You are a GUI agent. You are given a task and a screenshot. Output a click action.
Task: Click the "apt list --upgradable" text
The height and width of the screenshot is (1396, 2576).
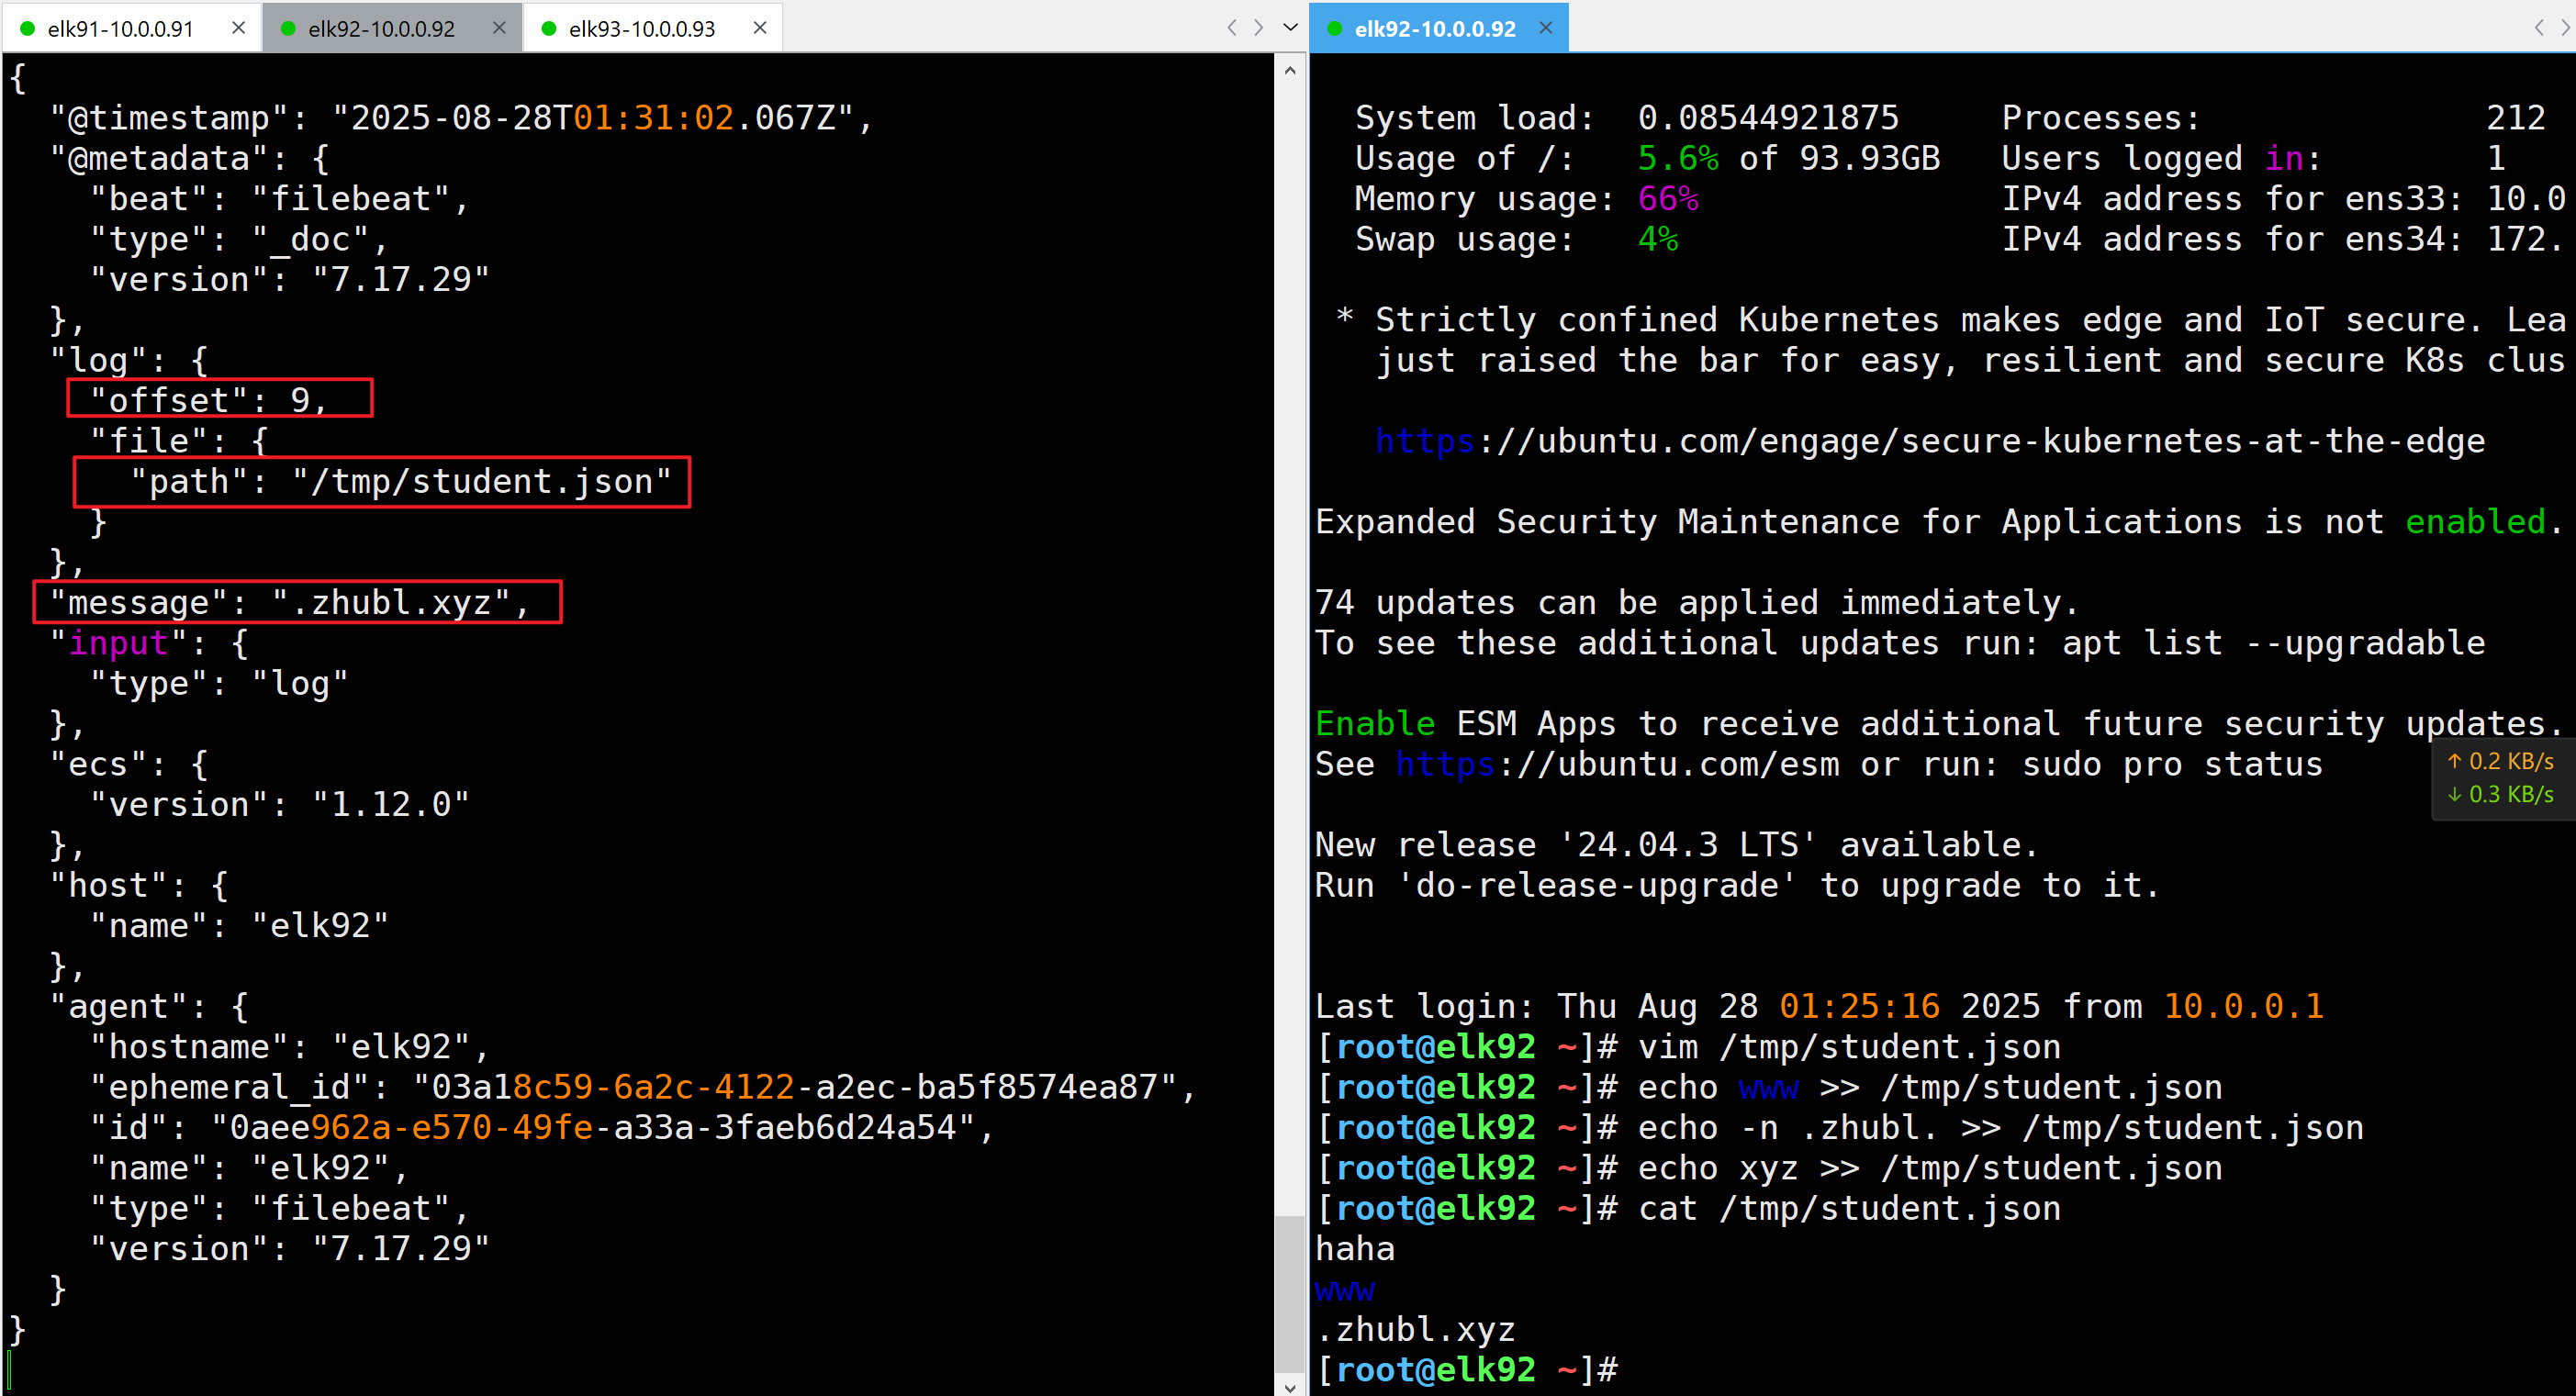pos(2273,643)
